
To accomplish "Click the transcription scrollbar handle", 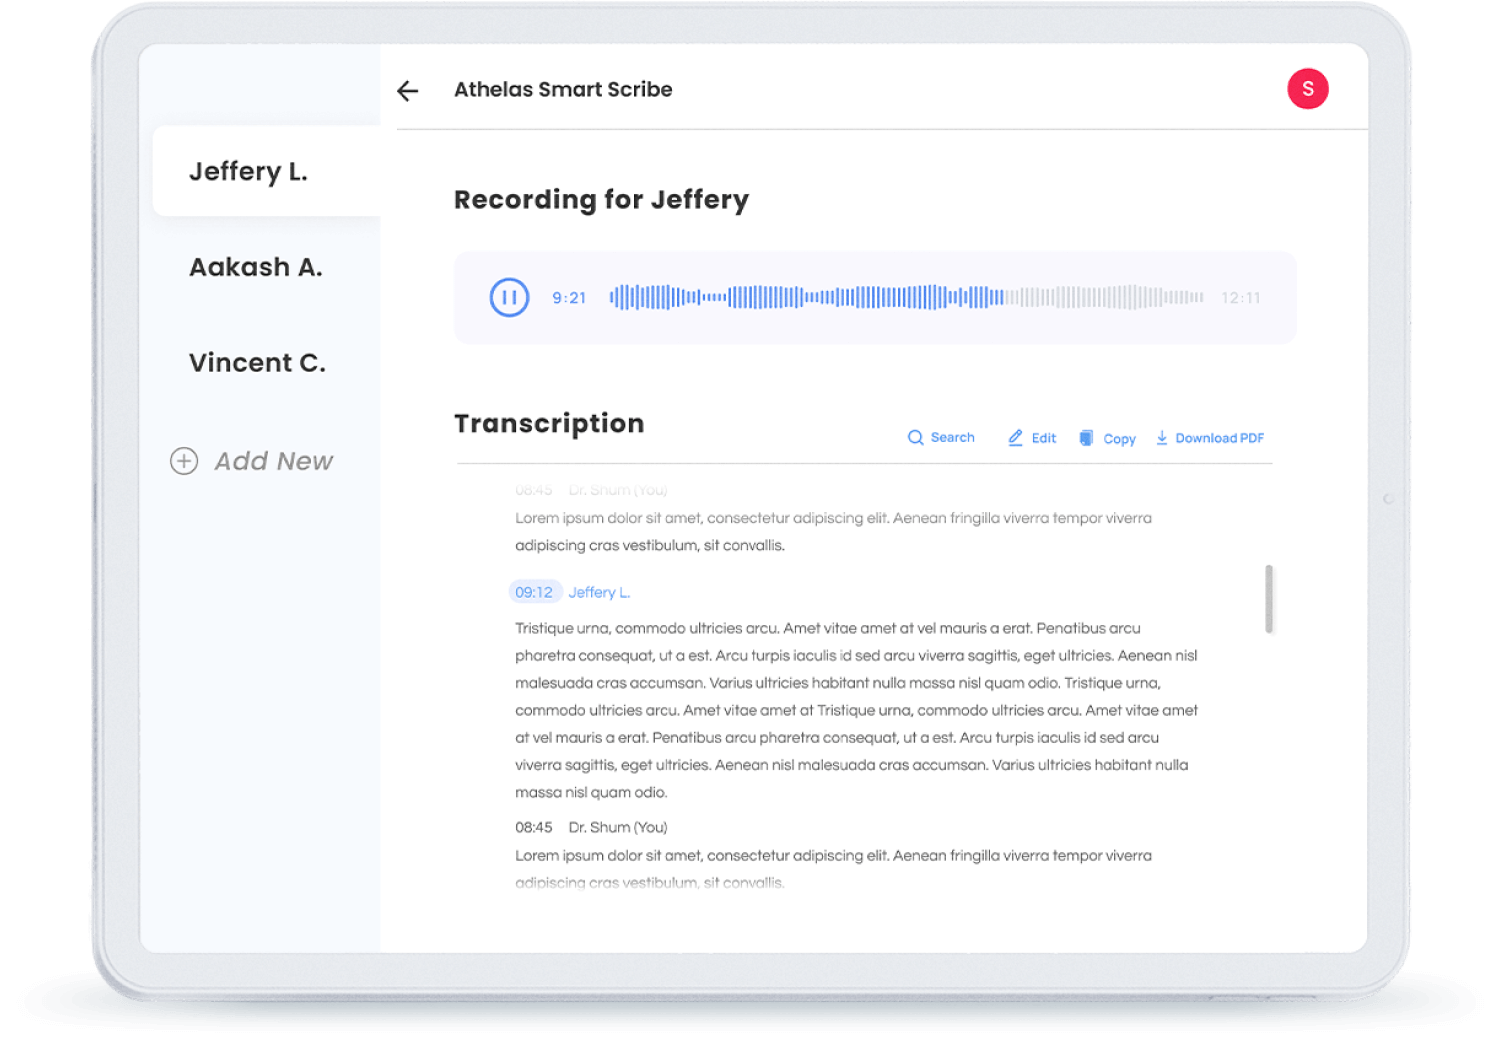I will click(x=1269, y=599).
